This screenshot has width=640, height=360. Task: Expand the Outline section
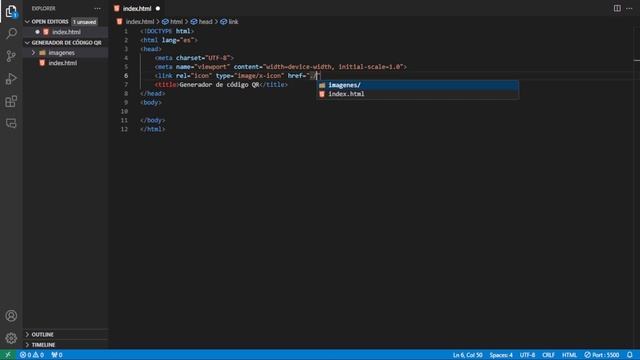tap(65, 334)
